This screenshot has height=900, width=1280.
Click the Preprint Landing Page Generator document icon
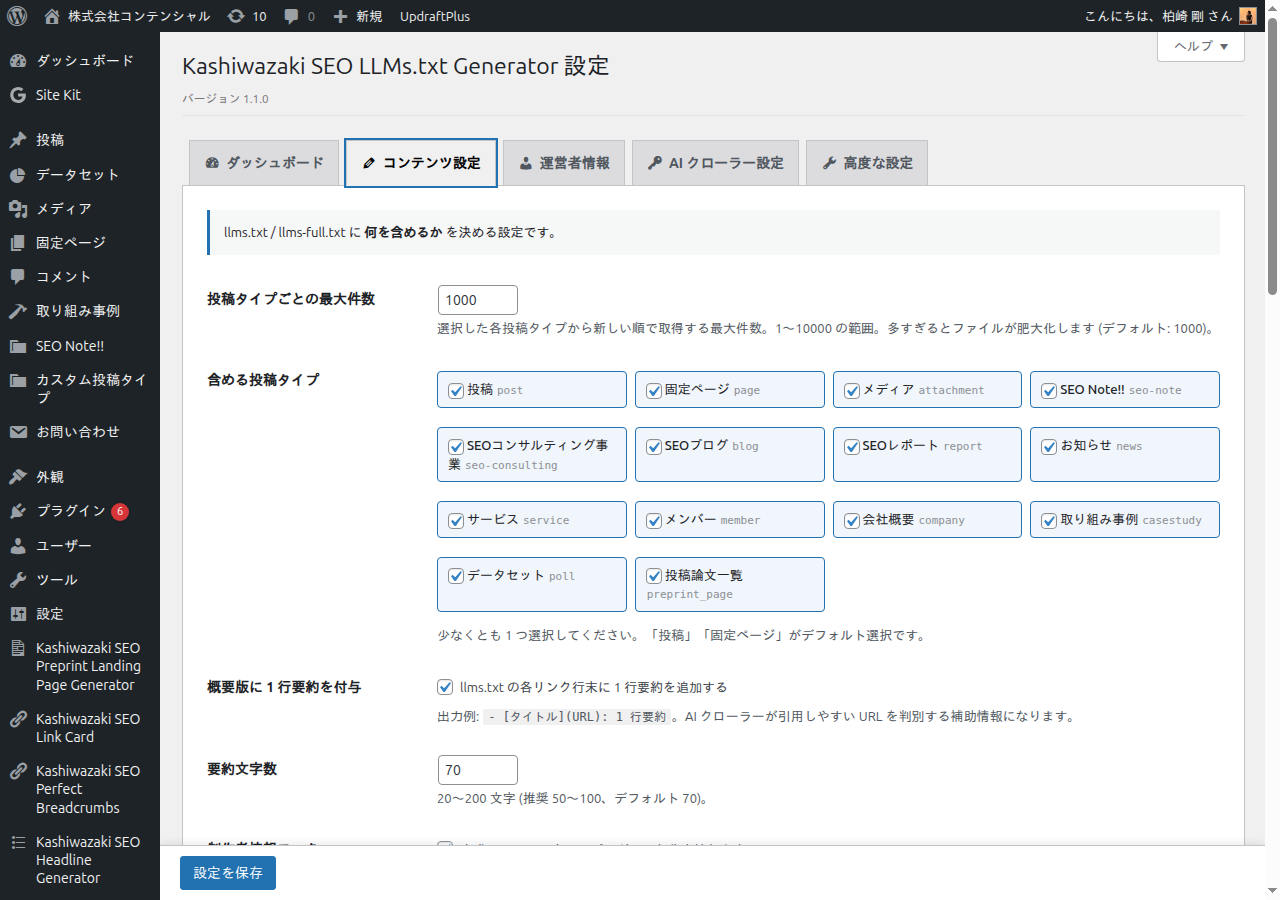click(18, 648)
